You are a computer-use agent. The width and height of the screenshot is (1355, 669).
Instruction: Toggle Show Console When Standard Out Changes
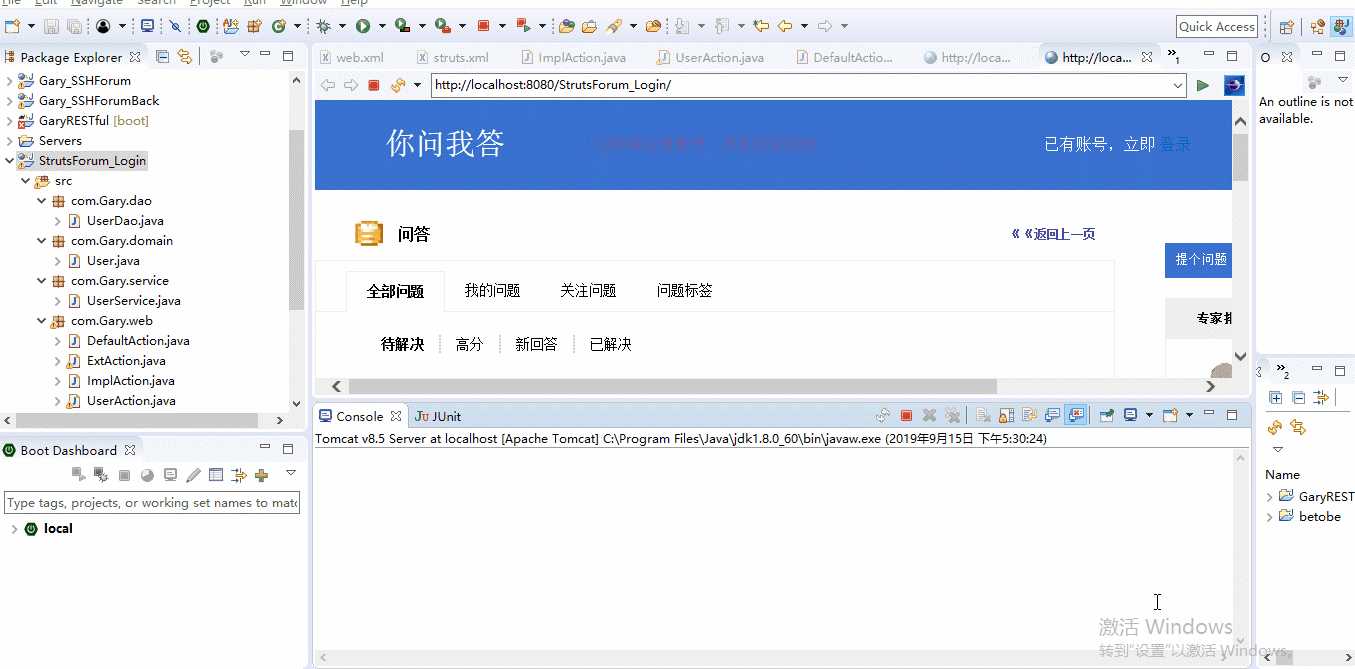pos(1052,415)
